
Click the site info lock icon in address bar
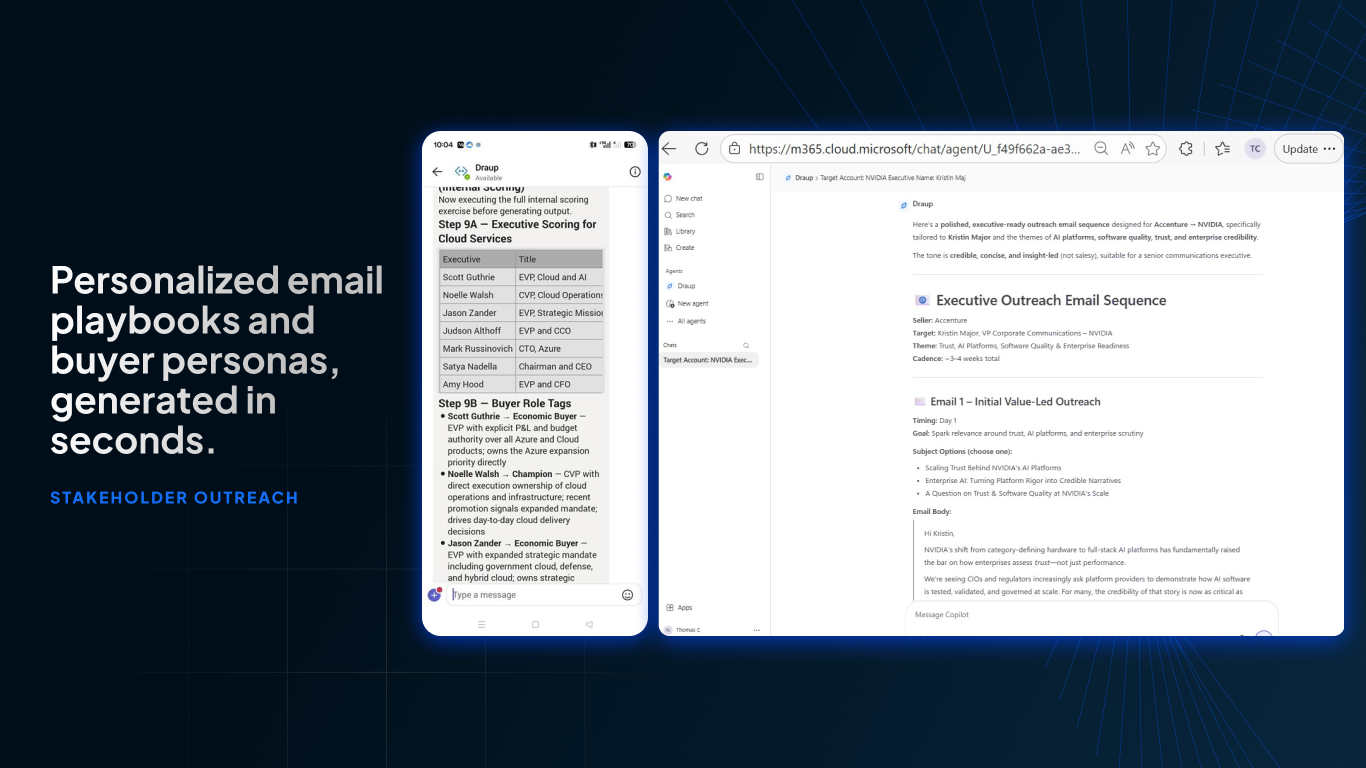(x=734, y=149)
